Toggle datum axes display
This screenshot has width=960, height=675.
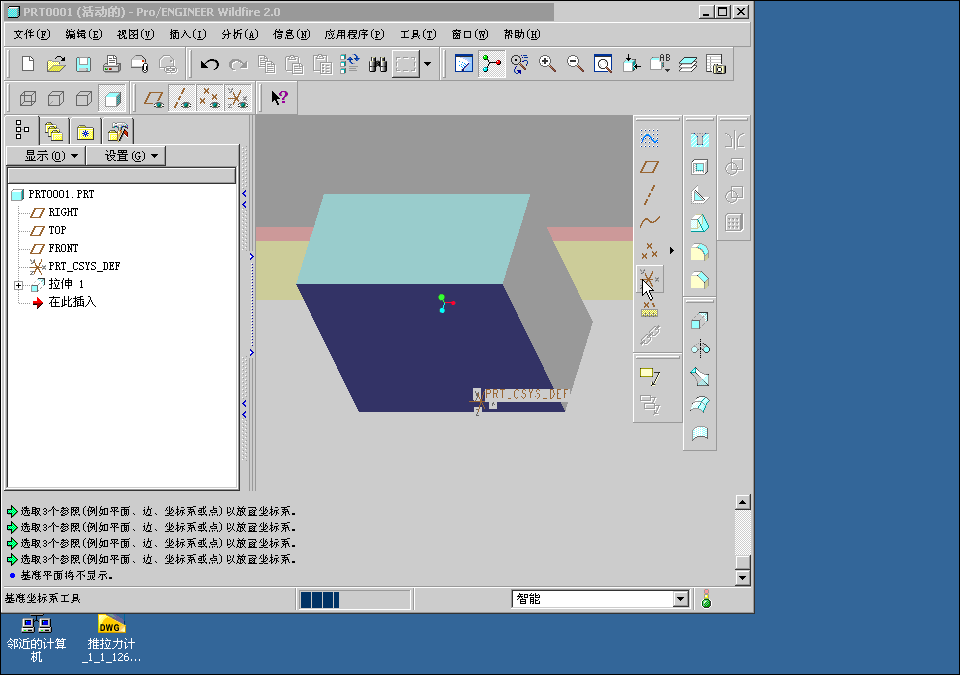pyautogui.click(x=182, y=98)
